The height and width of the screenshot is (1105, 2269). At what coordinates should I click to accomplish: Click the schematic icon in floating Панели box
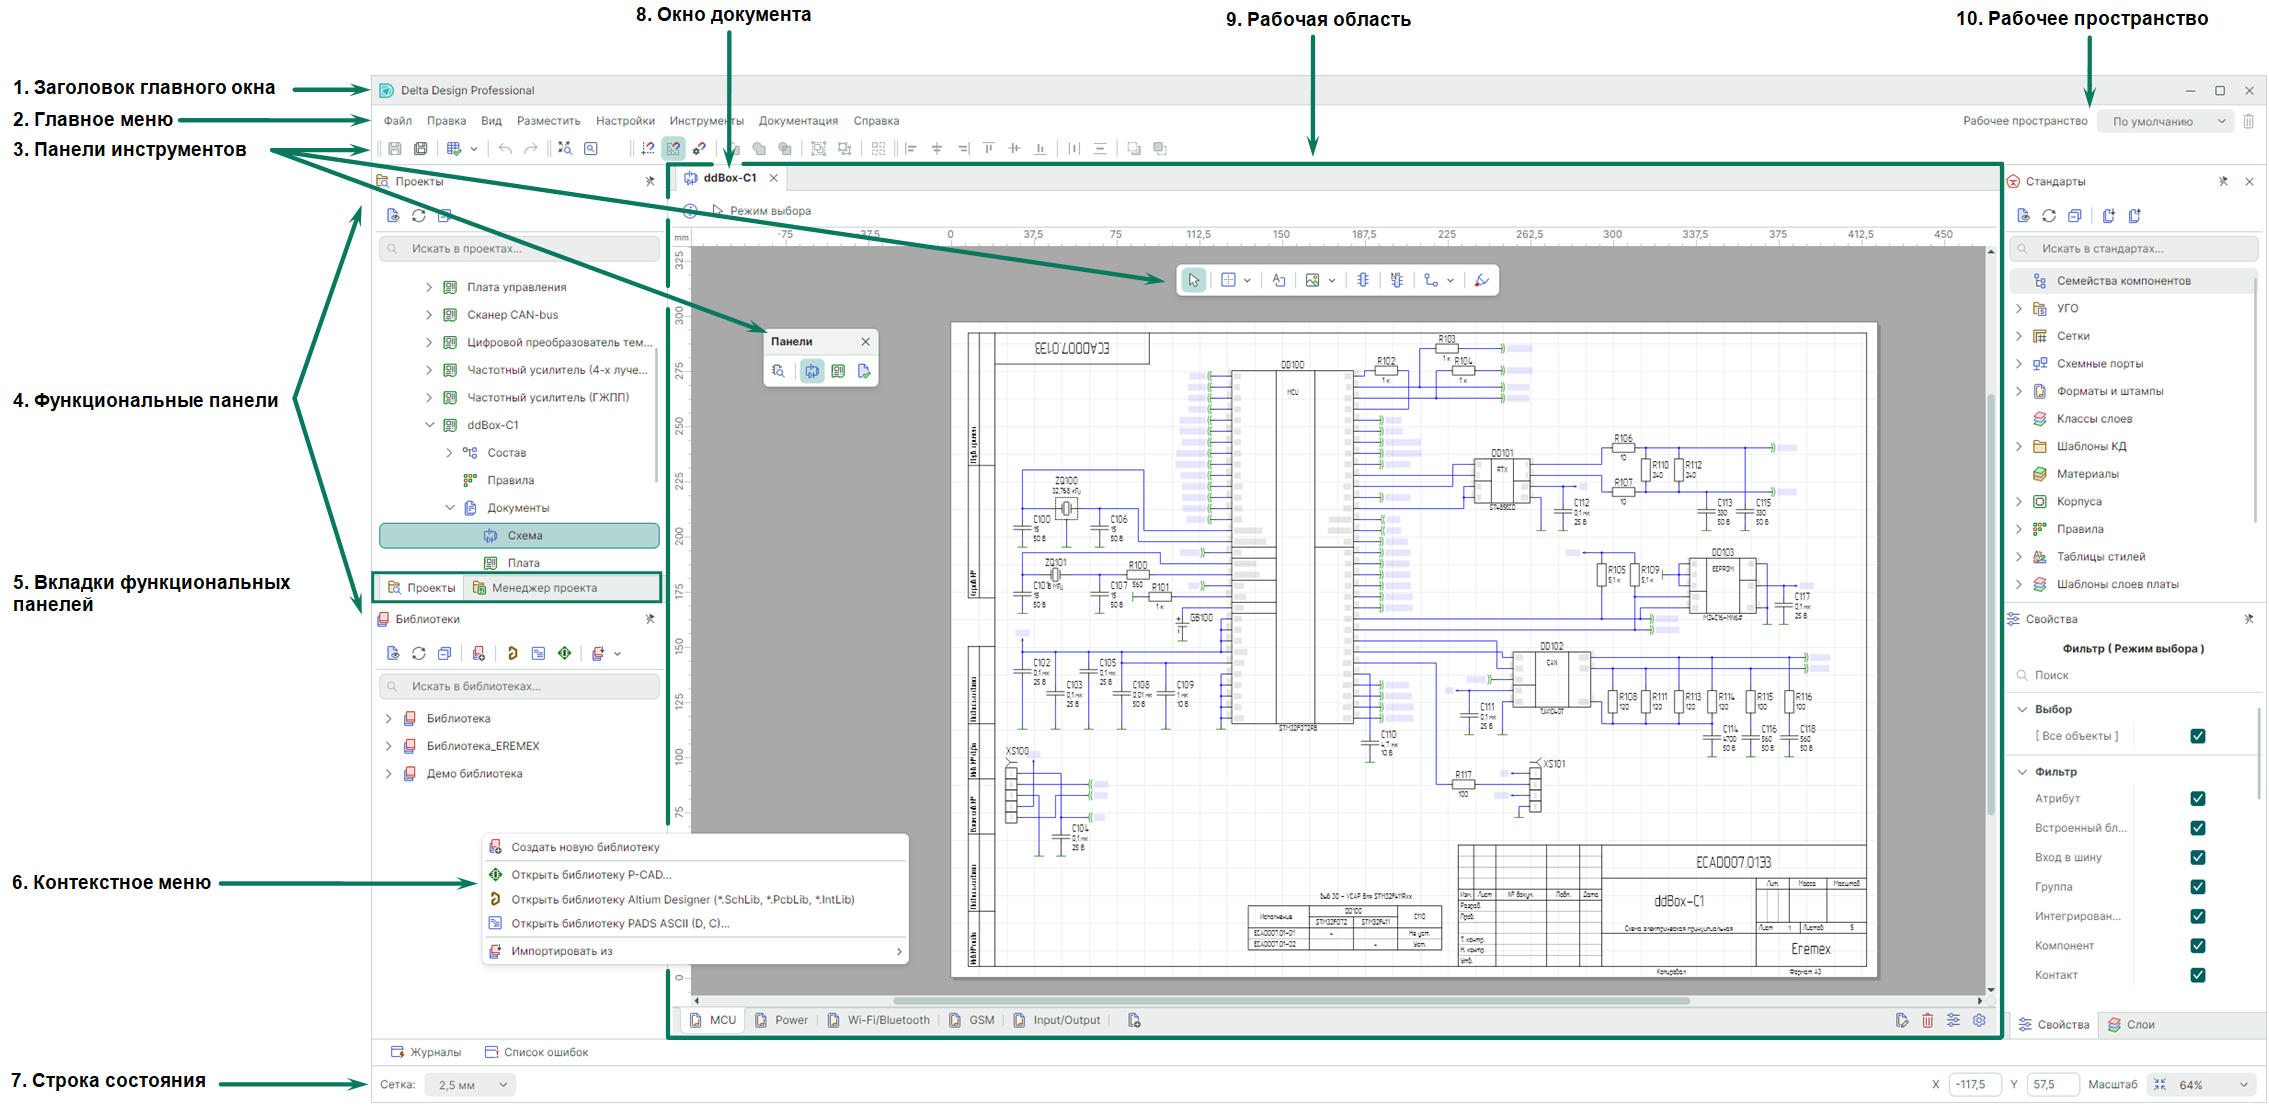click(x=812, y=371)
